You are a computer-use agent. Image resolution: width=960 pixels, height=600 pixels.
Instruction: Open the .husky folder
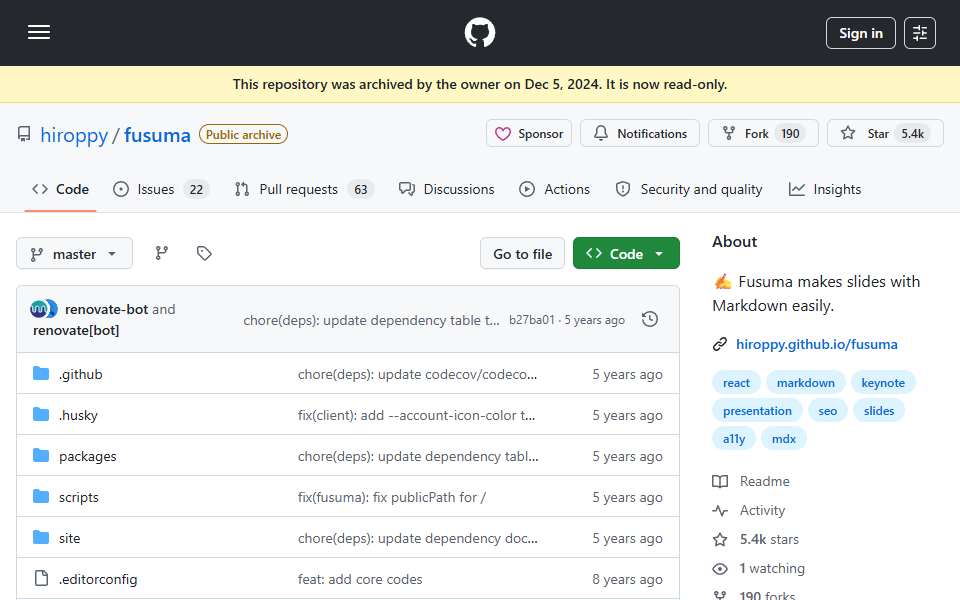pos(78,415)
